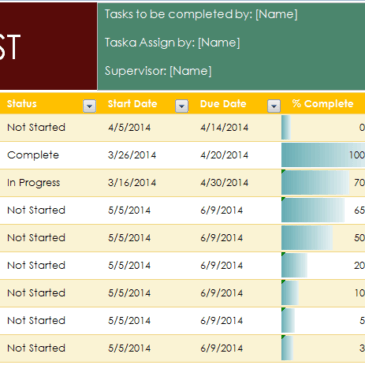The image size is (365, 365).
Task: Select the 'In Progress' status cell
Action: 49,183
